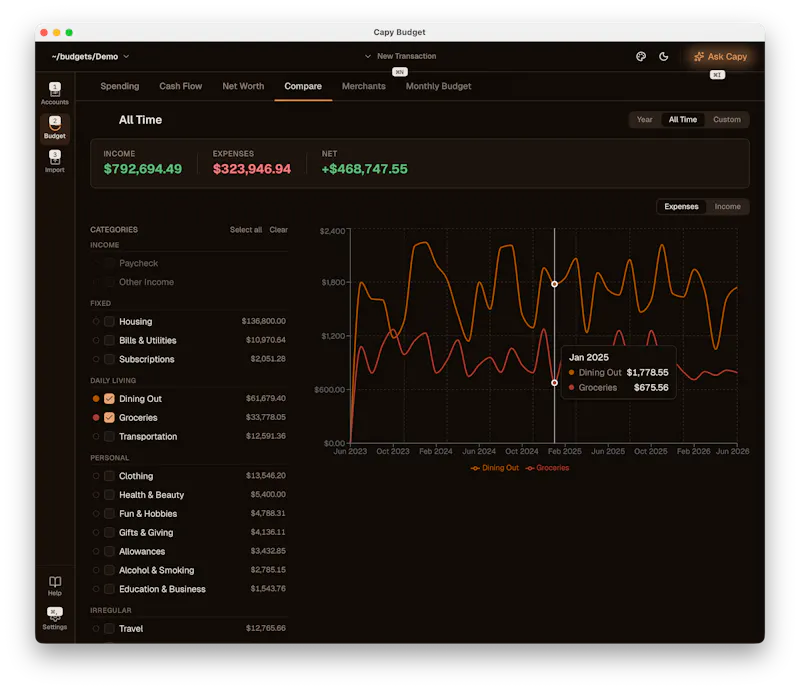Click the Ask Capy sparkle button
Screen dimensions: 800x690
720,57
